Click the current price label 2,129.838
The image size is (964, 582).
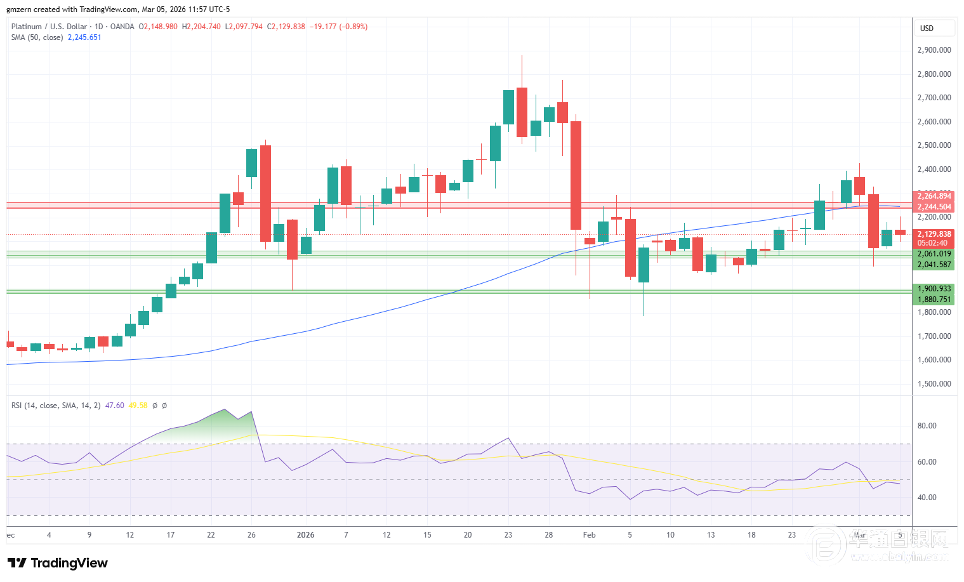click(932, 233)
